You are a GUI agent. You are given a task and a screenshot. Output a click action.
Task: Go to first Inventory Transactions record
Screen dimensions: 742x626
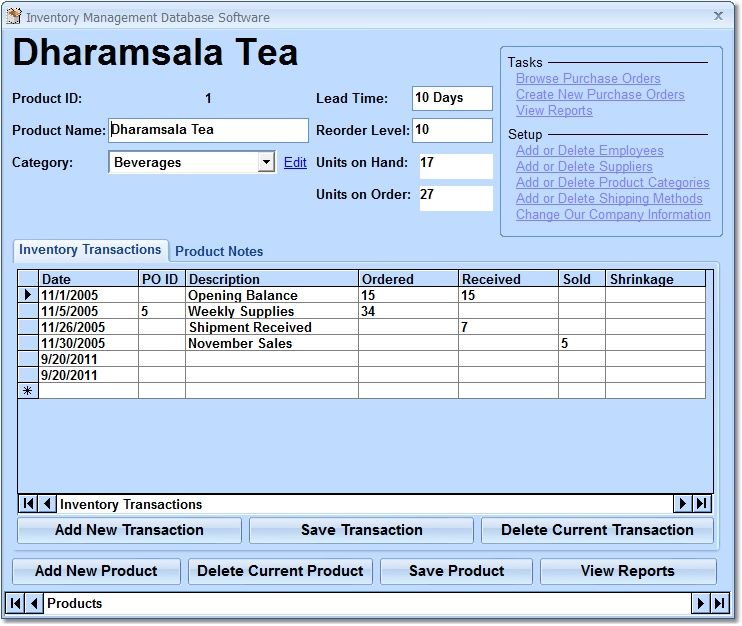29,504
